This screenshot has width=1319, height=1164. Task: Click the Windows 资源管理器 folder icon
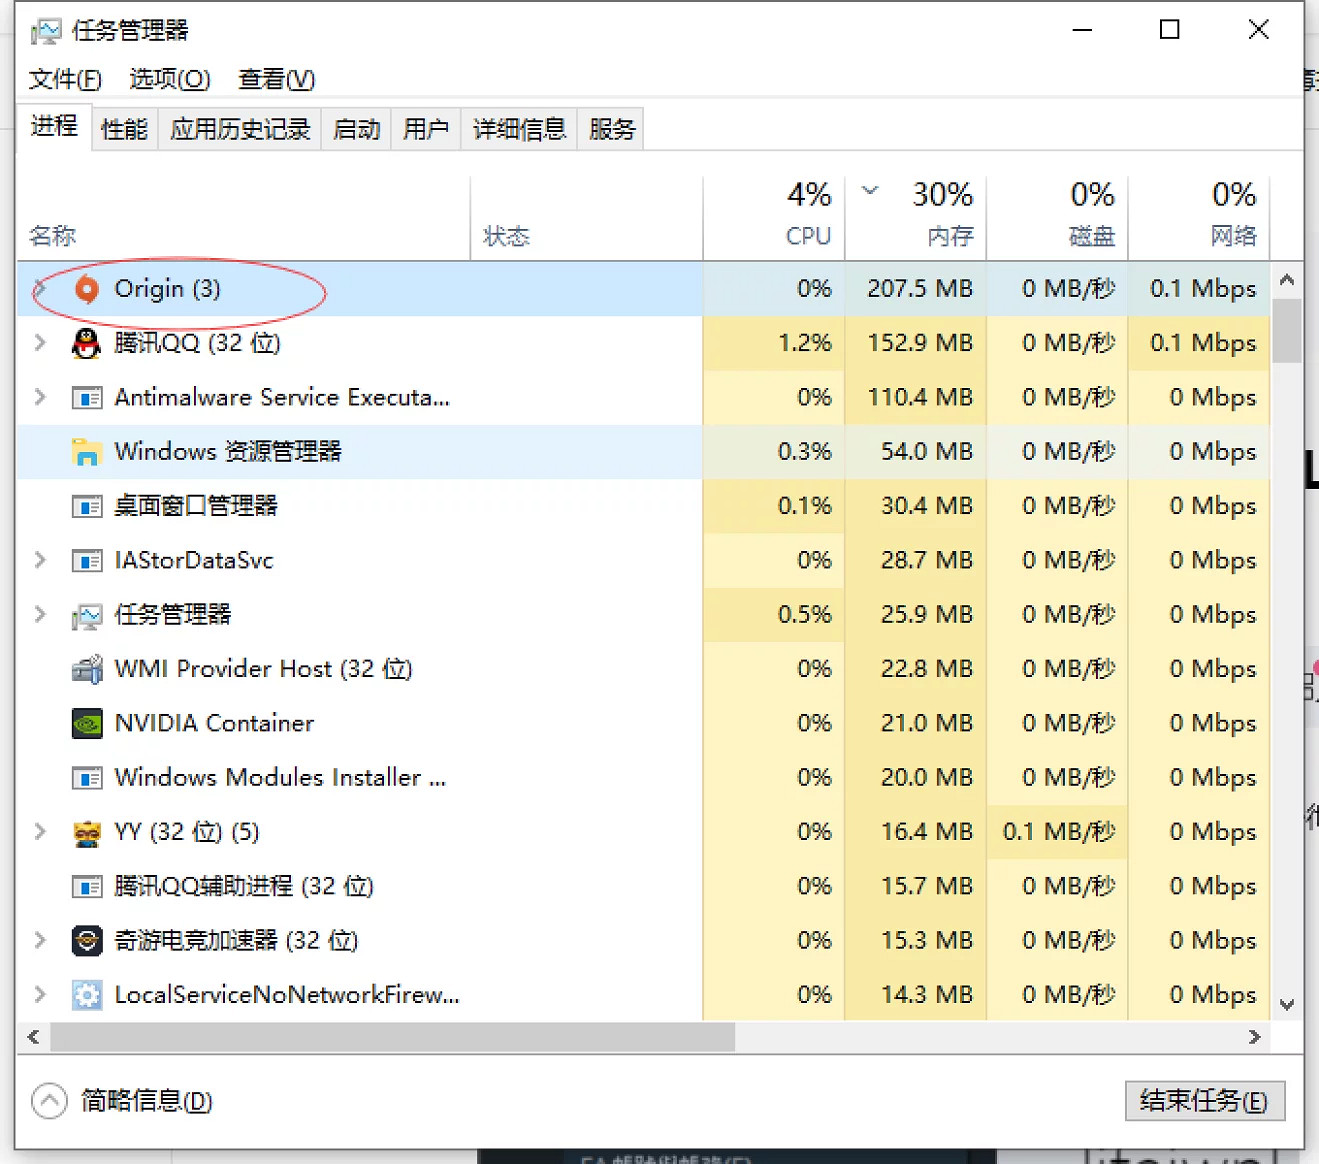click(87, 451)
